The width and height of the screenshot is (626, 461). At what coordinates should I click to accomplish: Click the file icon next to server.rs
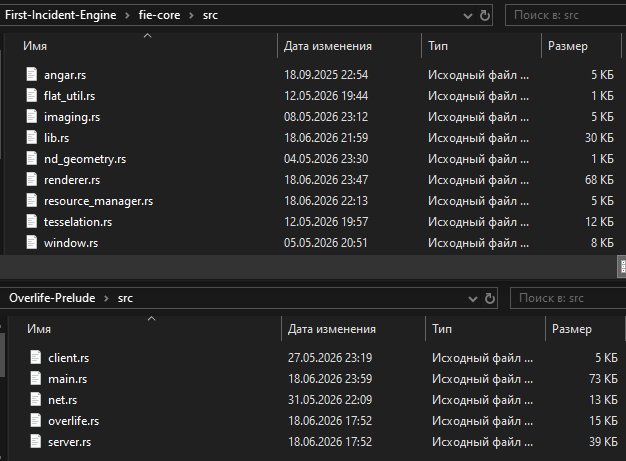(x=36, y=441)
